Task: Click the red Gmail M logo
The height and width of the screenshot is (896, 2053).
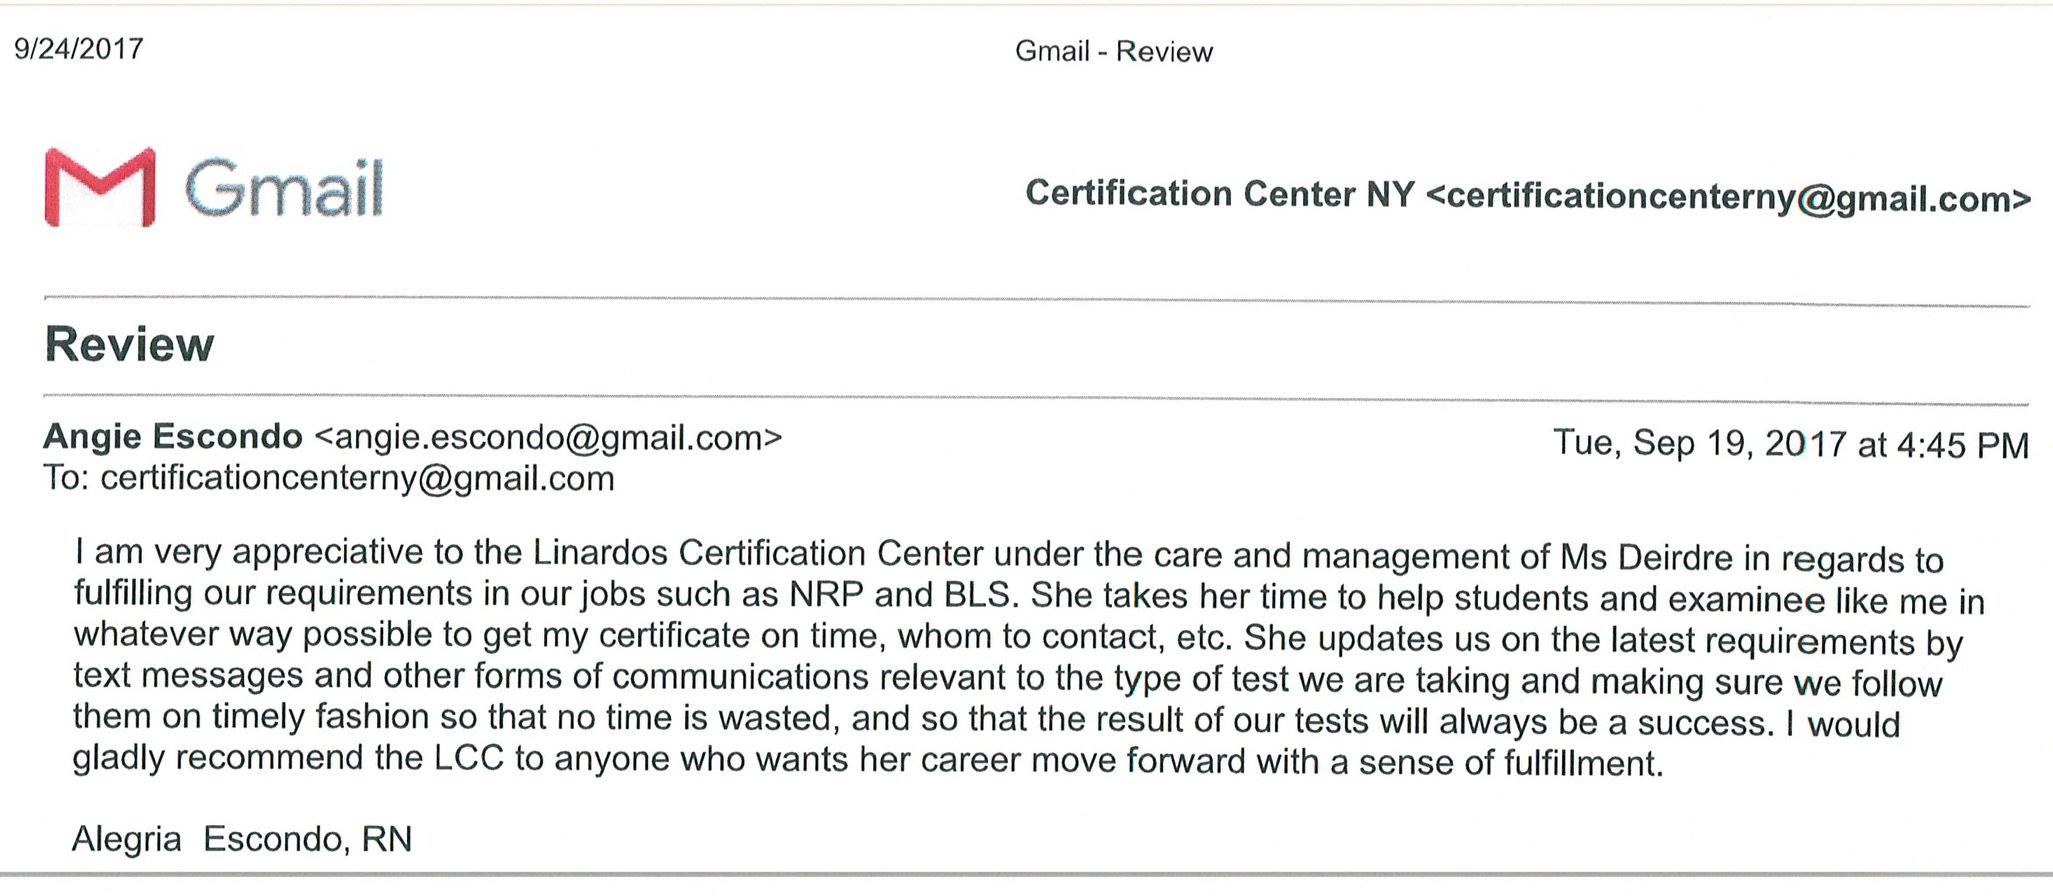Action: pos(100,187)
